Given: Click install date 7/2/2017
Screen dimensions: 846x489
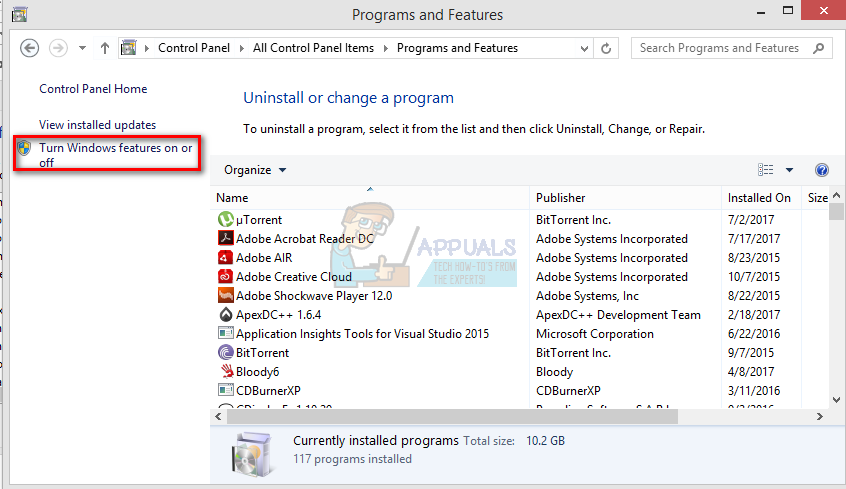Looking at the screenshot, I should point(751,220).
